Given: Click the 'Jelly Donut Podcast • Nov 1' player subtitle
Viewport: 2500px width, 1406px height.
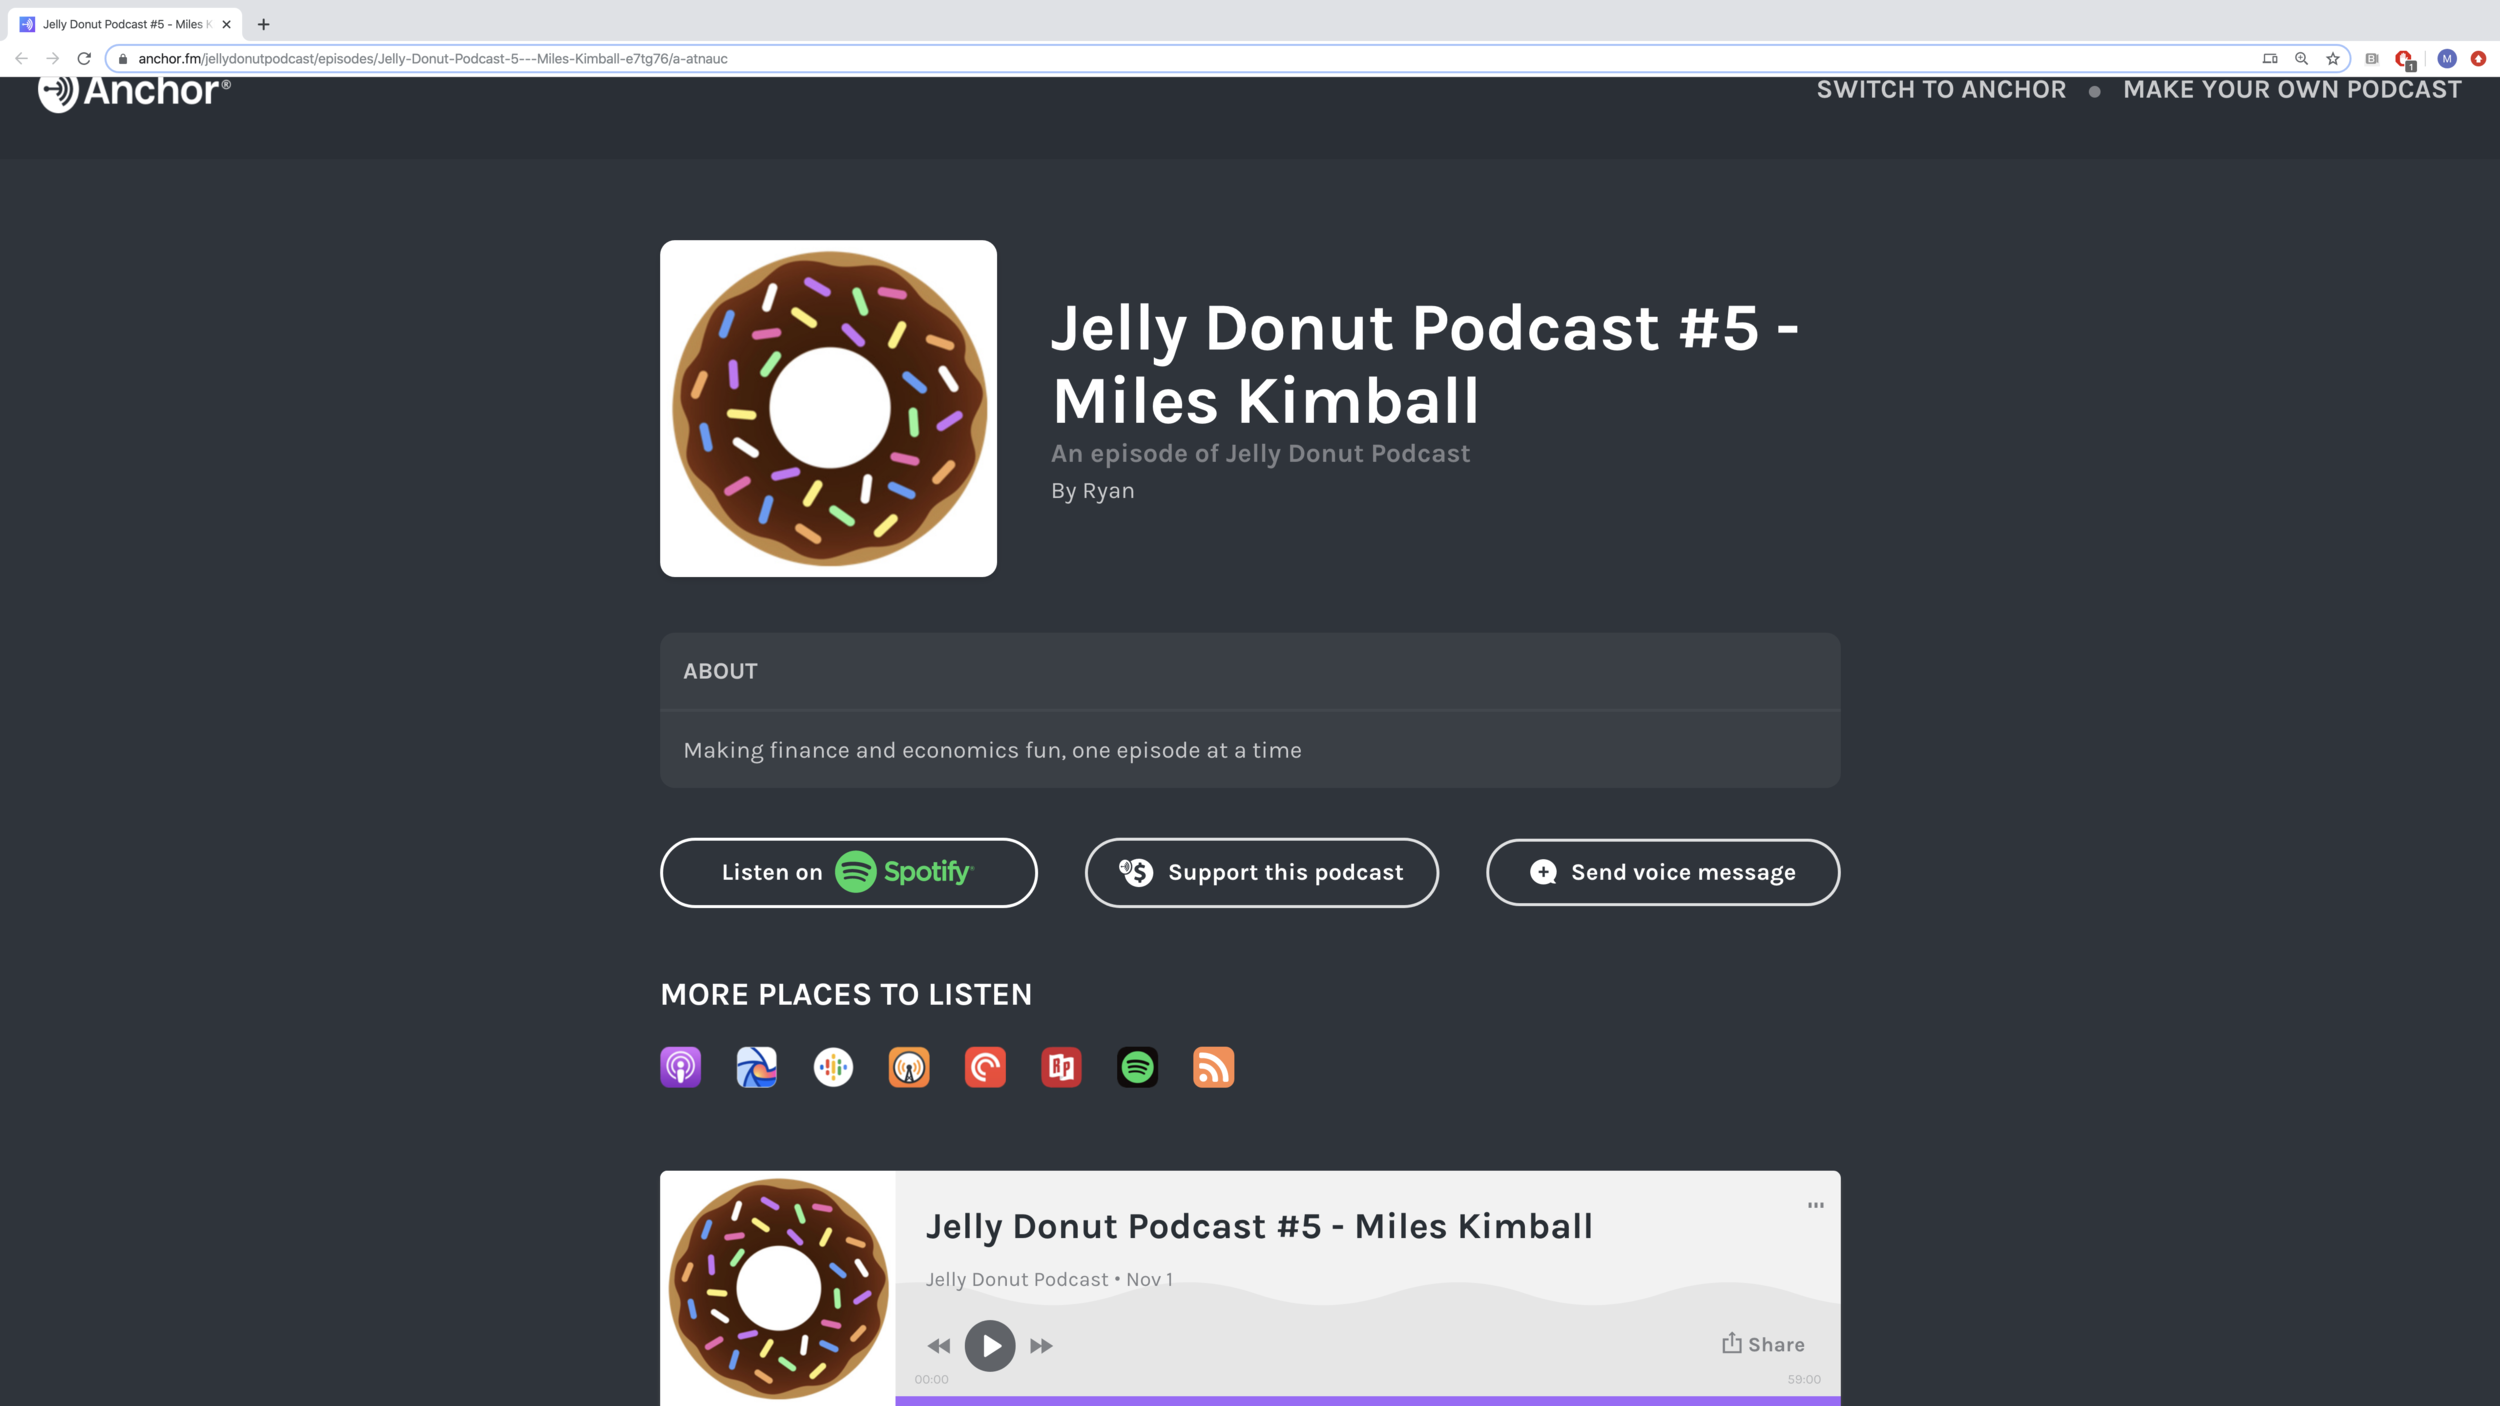Looking at the screenshot, I should pos(1049,1279).
